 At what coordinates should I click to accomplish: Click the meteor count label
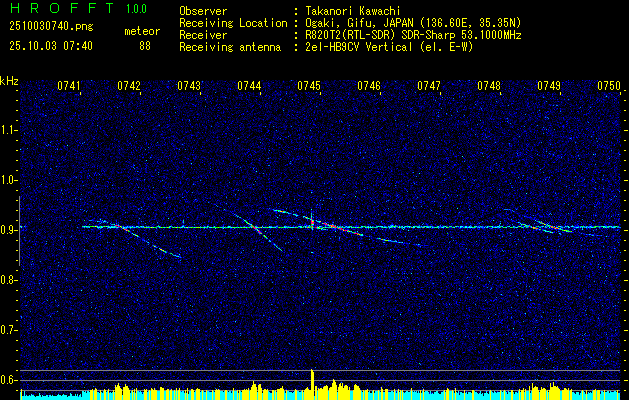[x=142, y=31]
